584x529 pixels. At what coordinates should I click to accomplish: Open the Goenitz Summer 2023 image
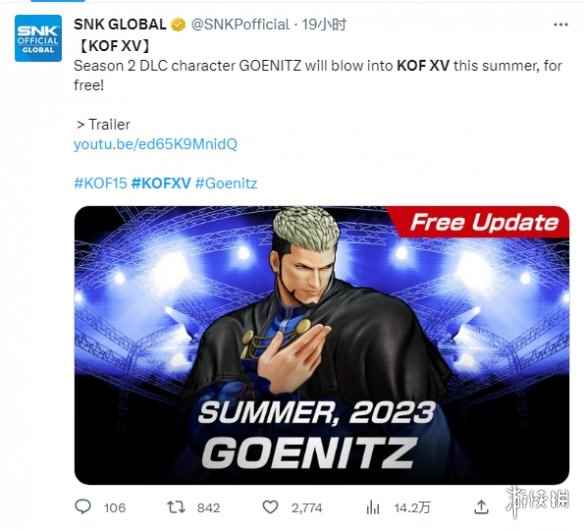click(321, 345)
